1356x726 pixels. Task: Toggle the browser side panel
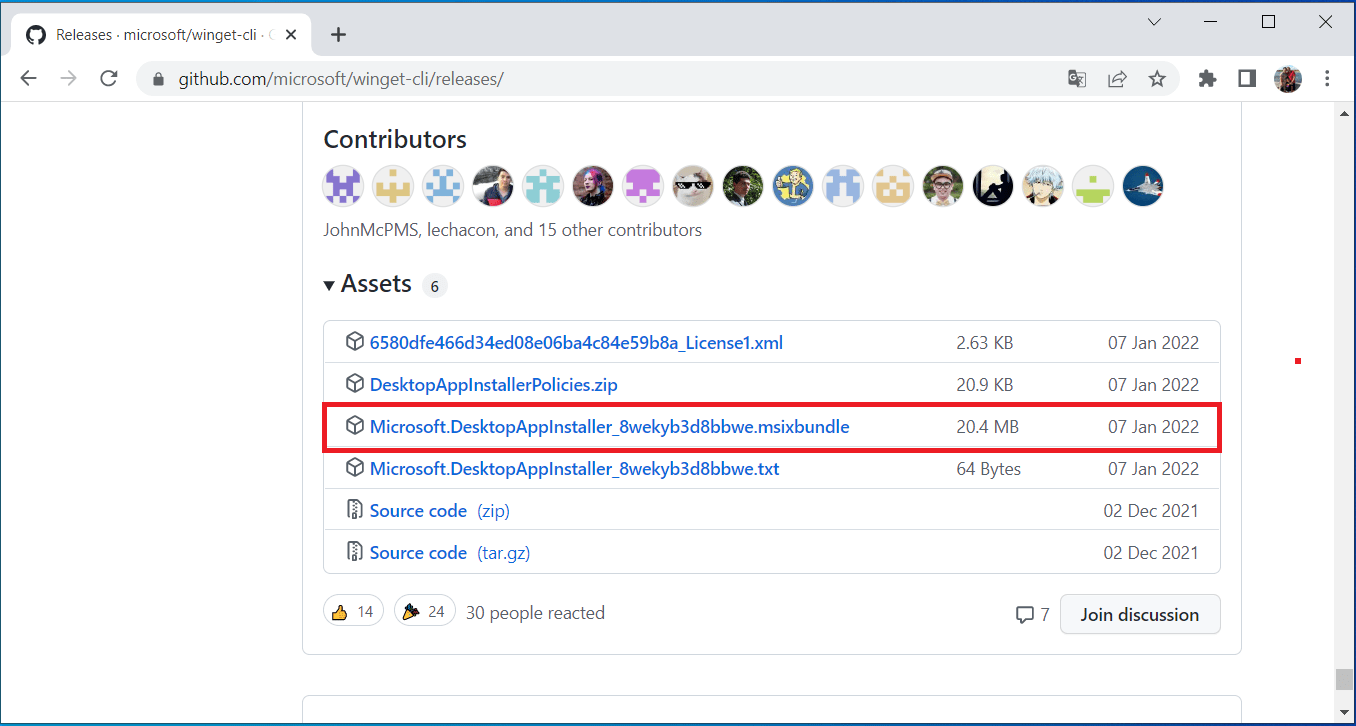1247,78
